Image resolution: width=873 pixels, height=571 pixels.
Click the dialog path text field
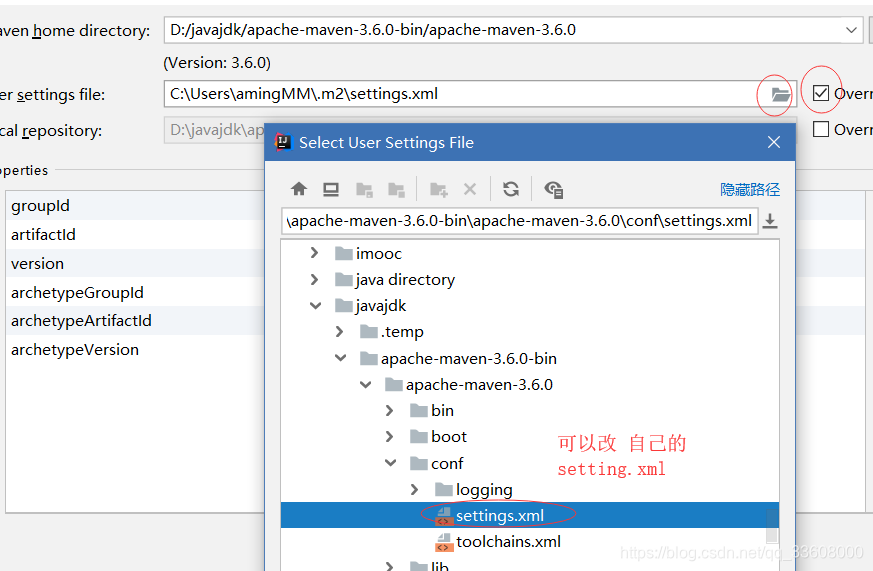tap(519, 221)
